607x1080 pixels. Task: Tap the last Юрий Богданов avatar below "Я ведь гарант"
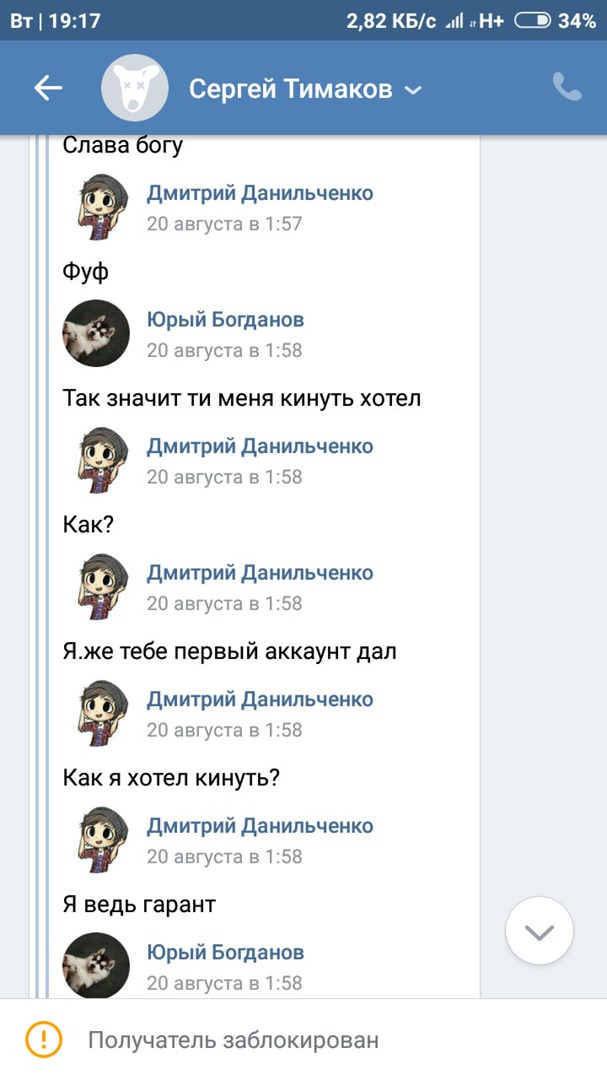pos(96,966)
